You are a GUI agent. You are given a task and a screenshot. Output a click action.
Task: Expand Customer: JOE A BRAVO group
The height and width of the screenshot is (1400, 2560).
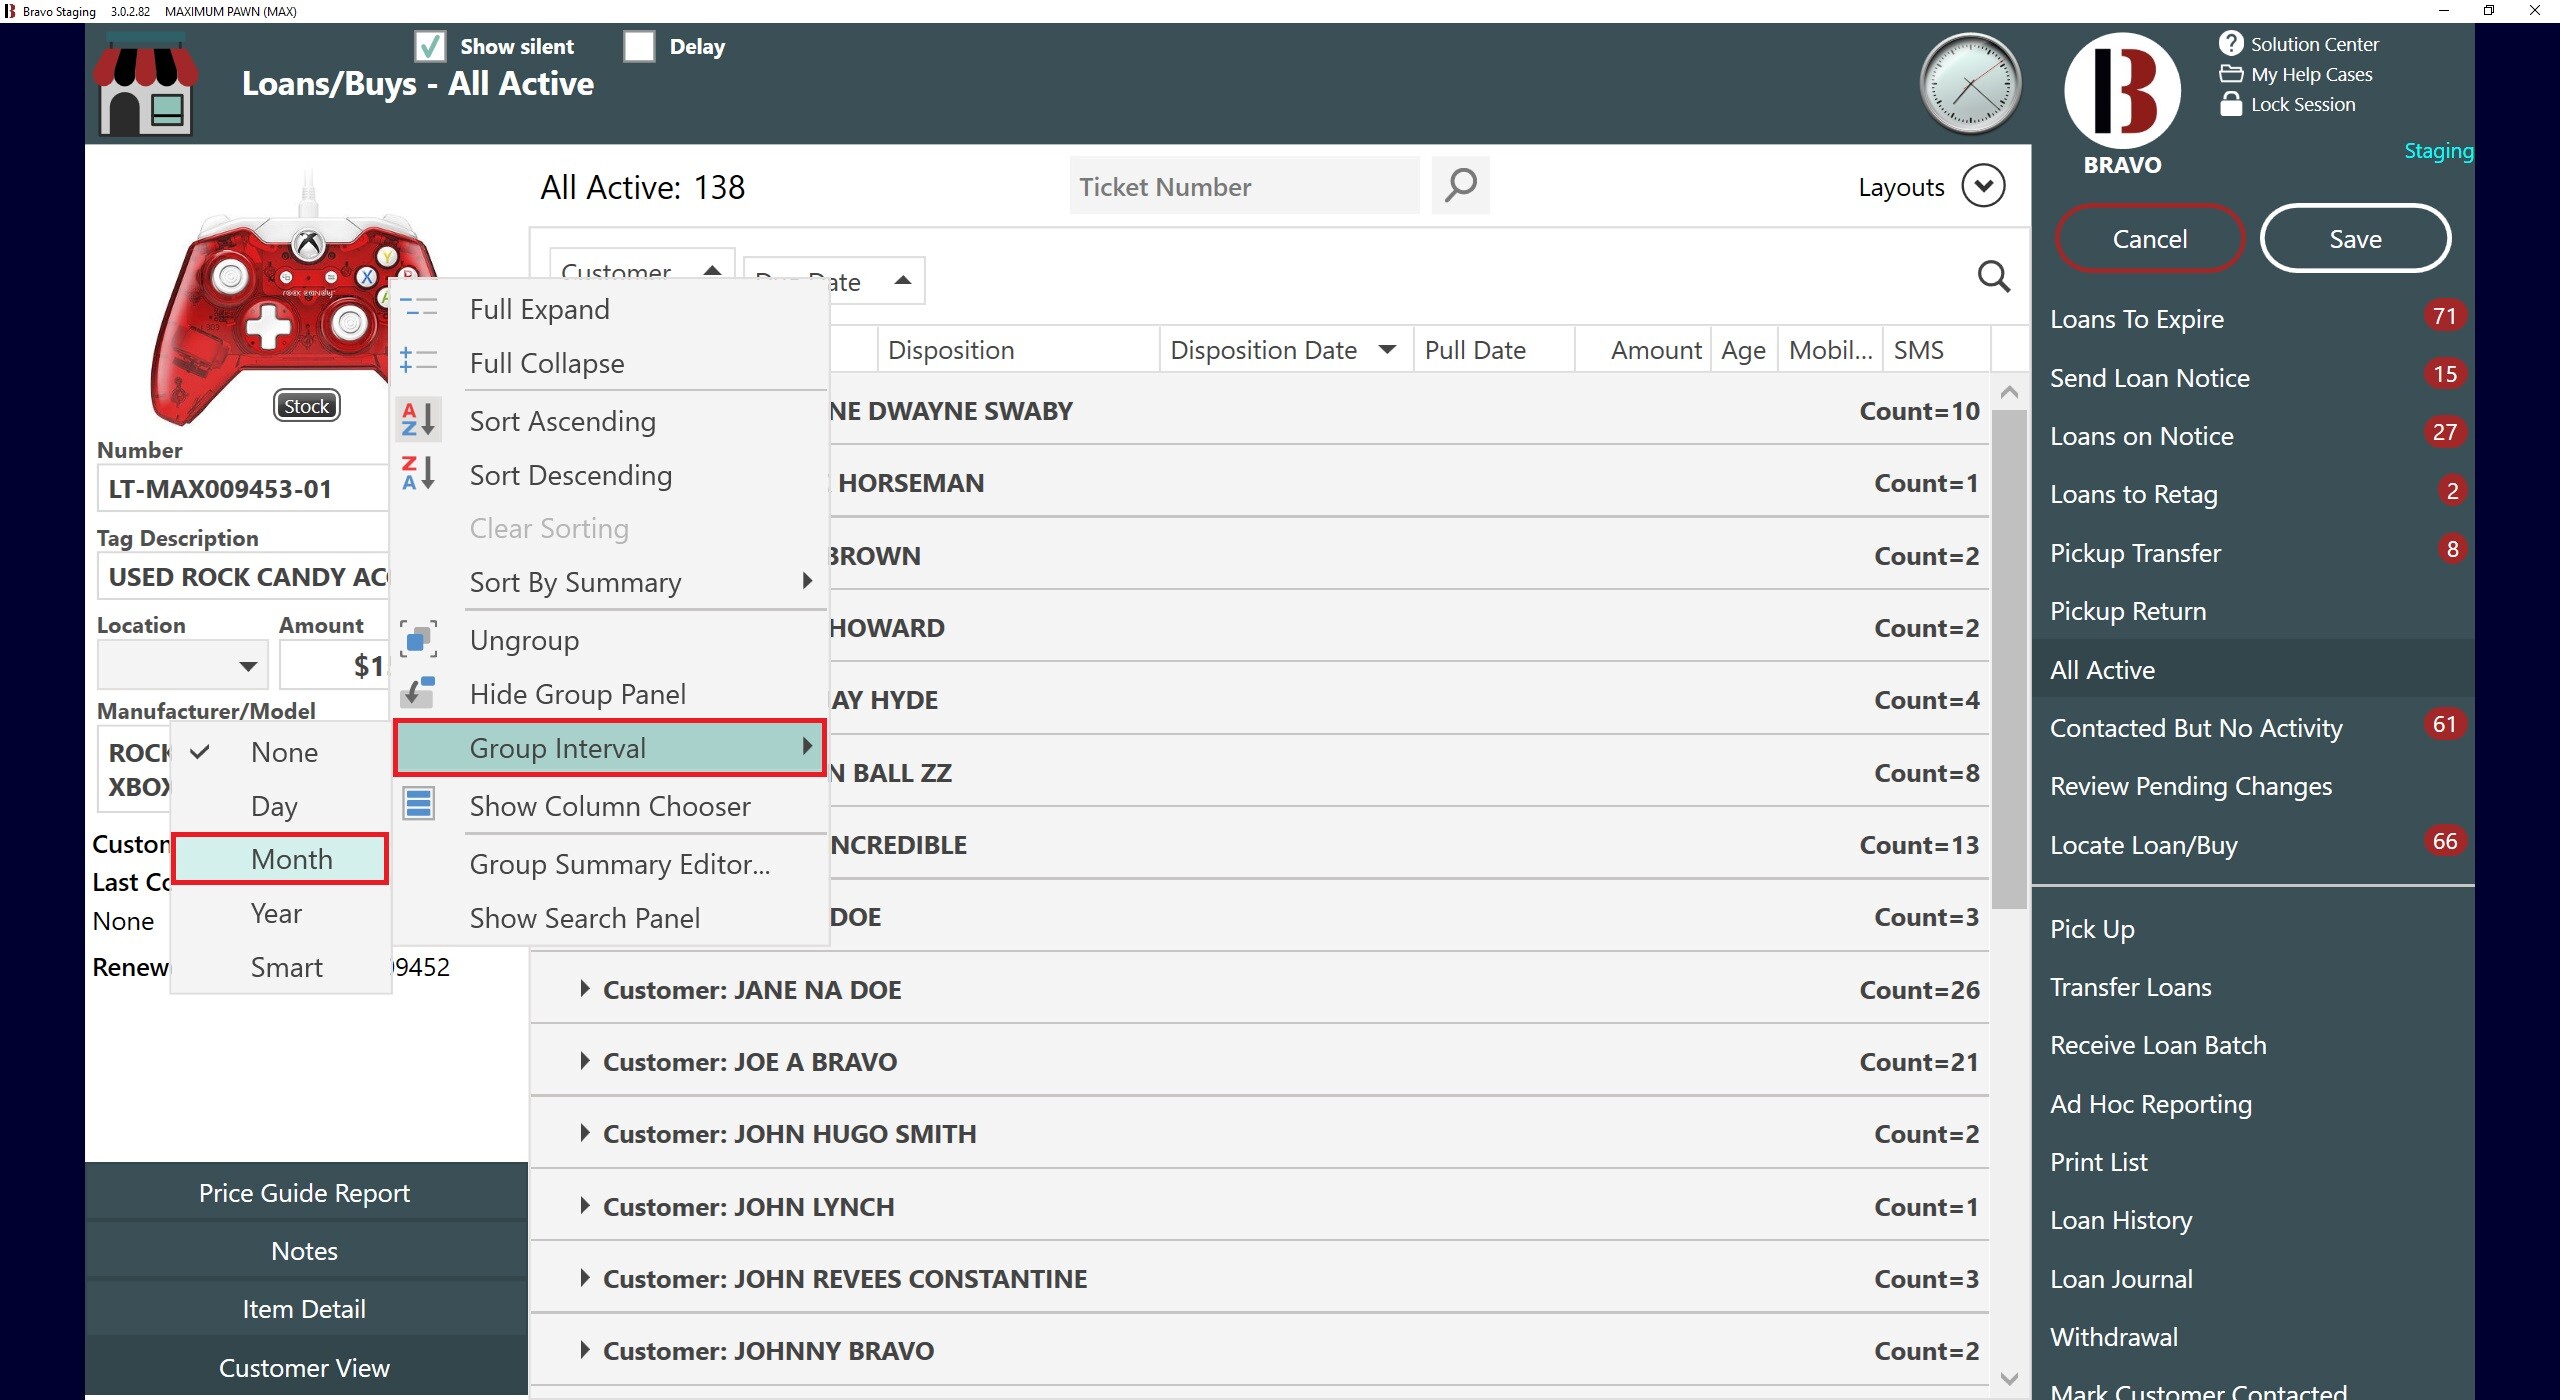point(585,1061)
